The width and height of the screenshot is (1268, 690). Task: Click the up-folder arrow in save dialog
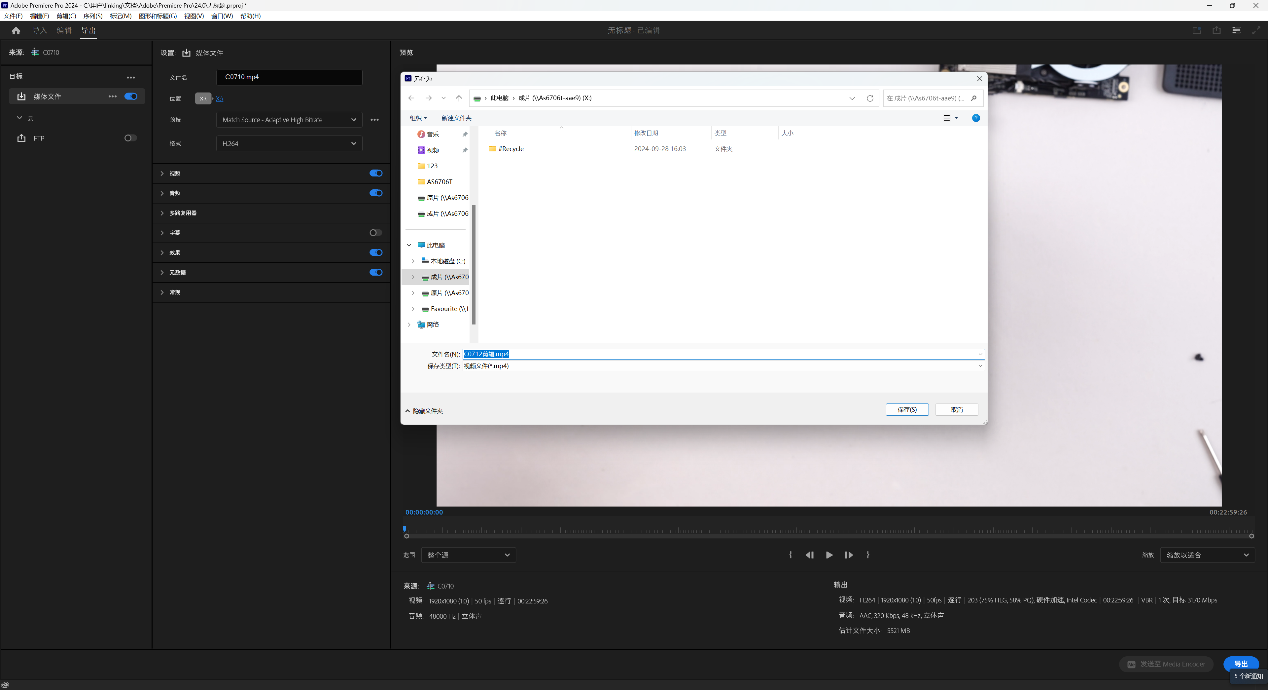pyautogui.click(x=459, y=98)
